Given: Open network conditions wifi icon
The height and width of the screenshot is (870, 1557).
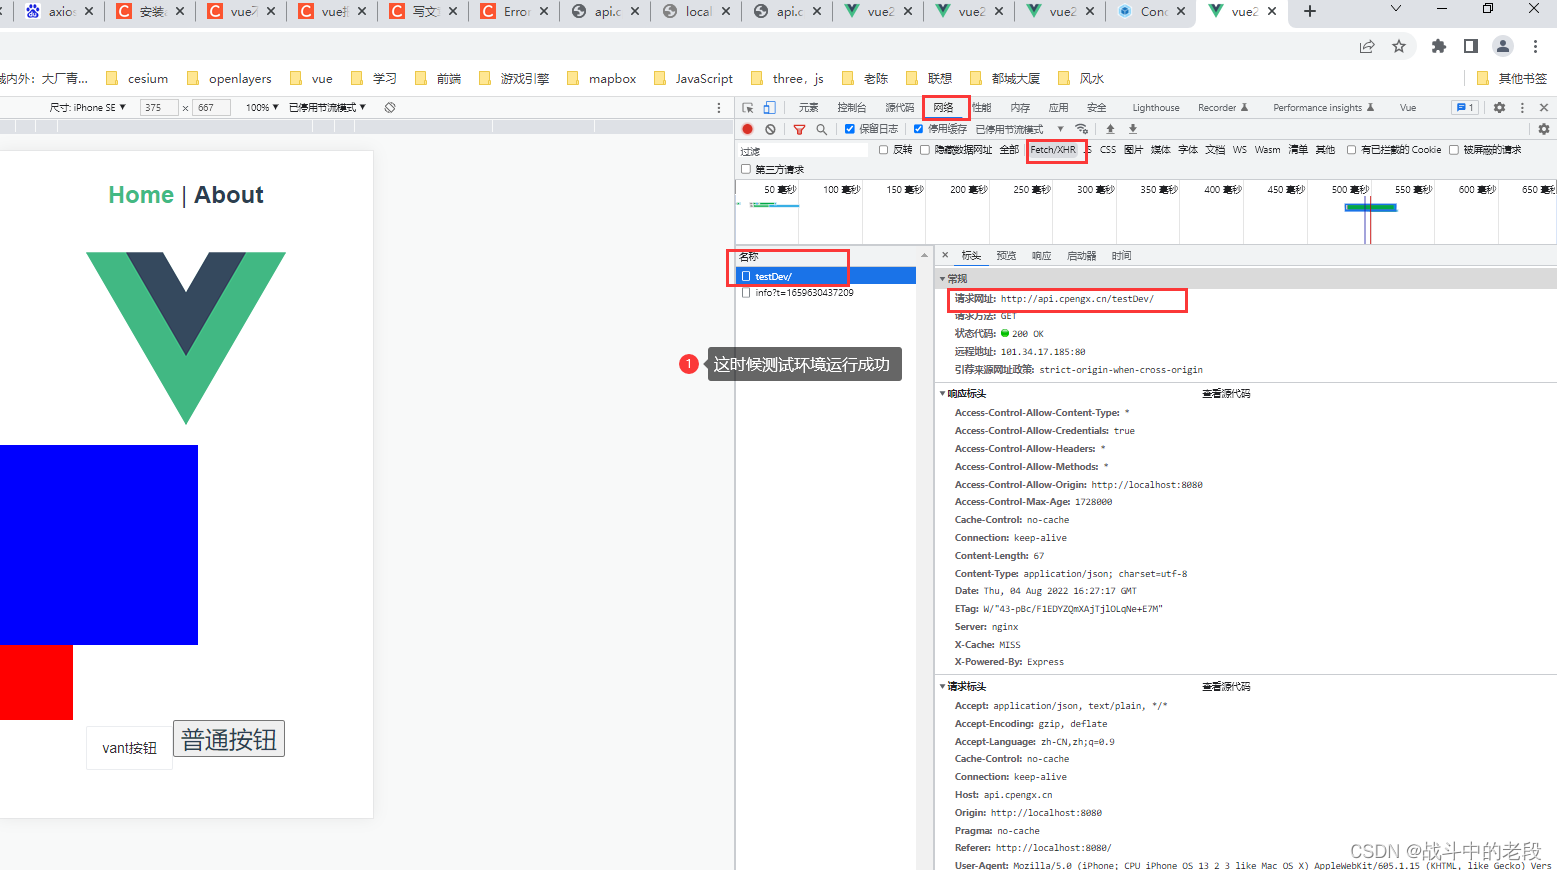Looking at the screenshot, I should pyautogui.click(x=1081, y=129).
